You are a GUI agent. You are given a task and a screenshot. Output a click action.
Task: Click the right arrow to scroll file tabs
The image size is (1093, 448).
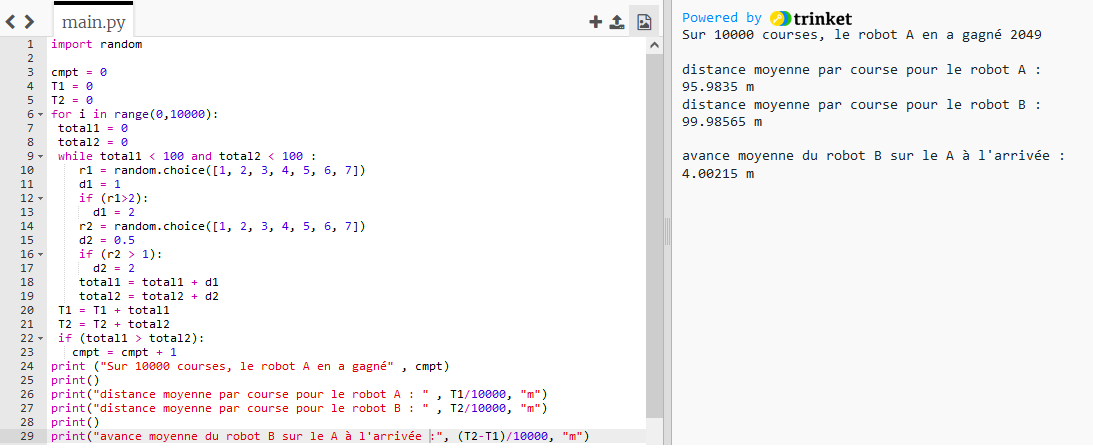(29, 21)
